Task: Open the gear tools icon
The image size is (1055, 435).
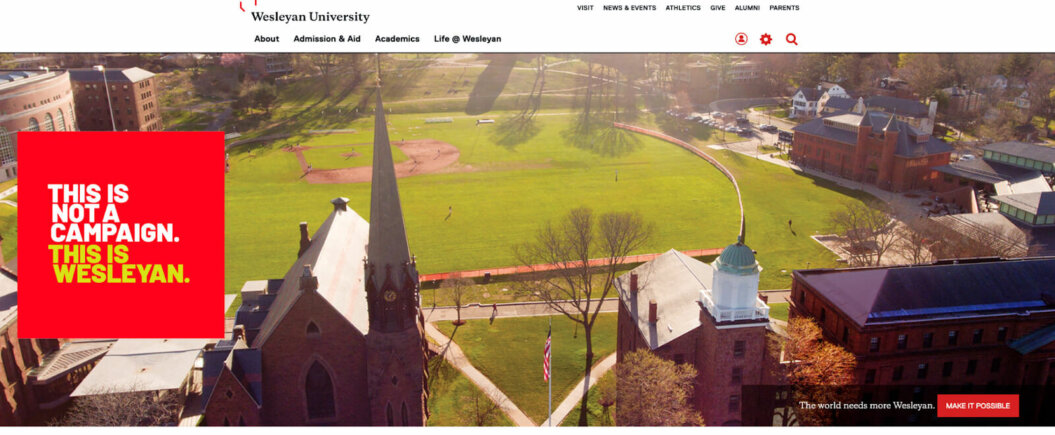Action: coord(766,39)
